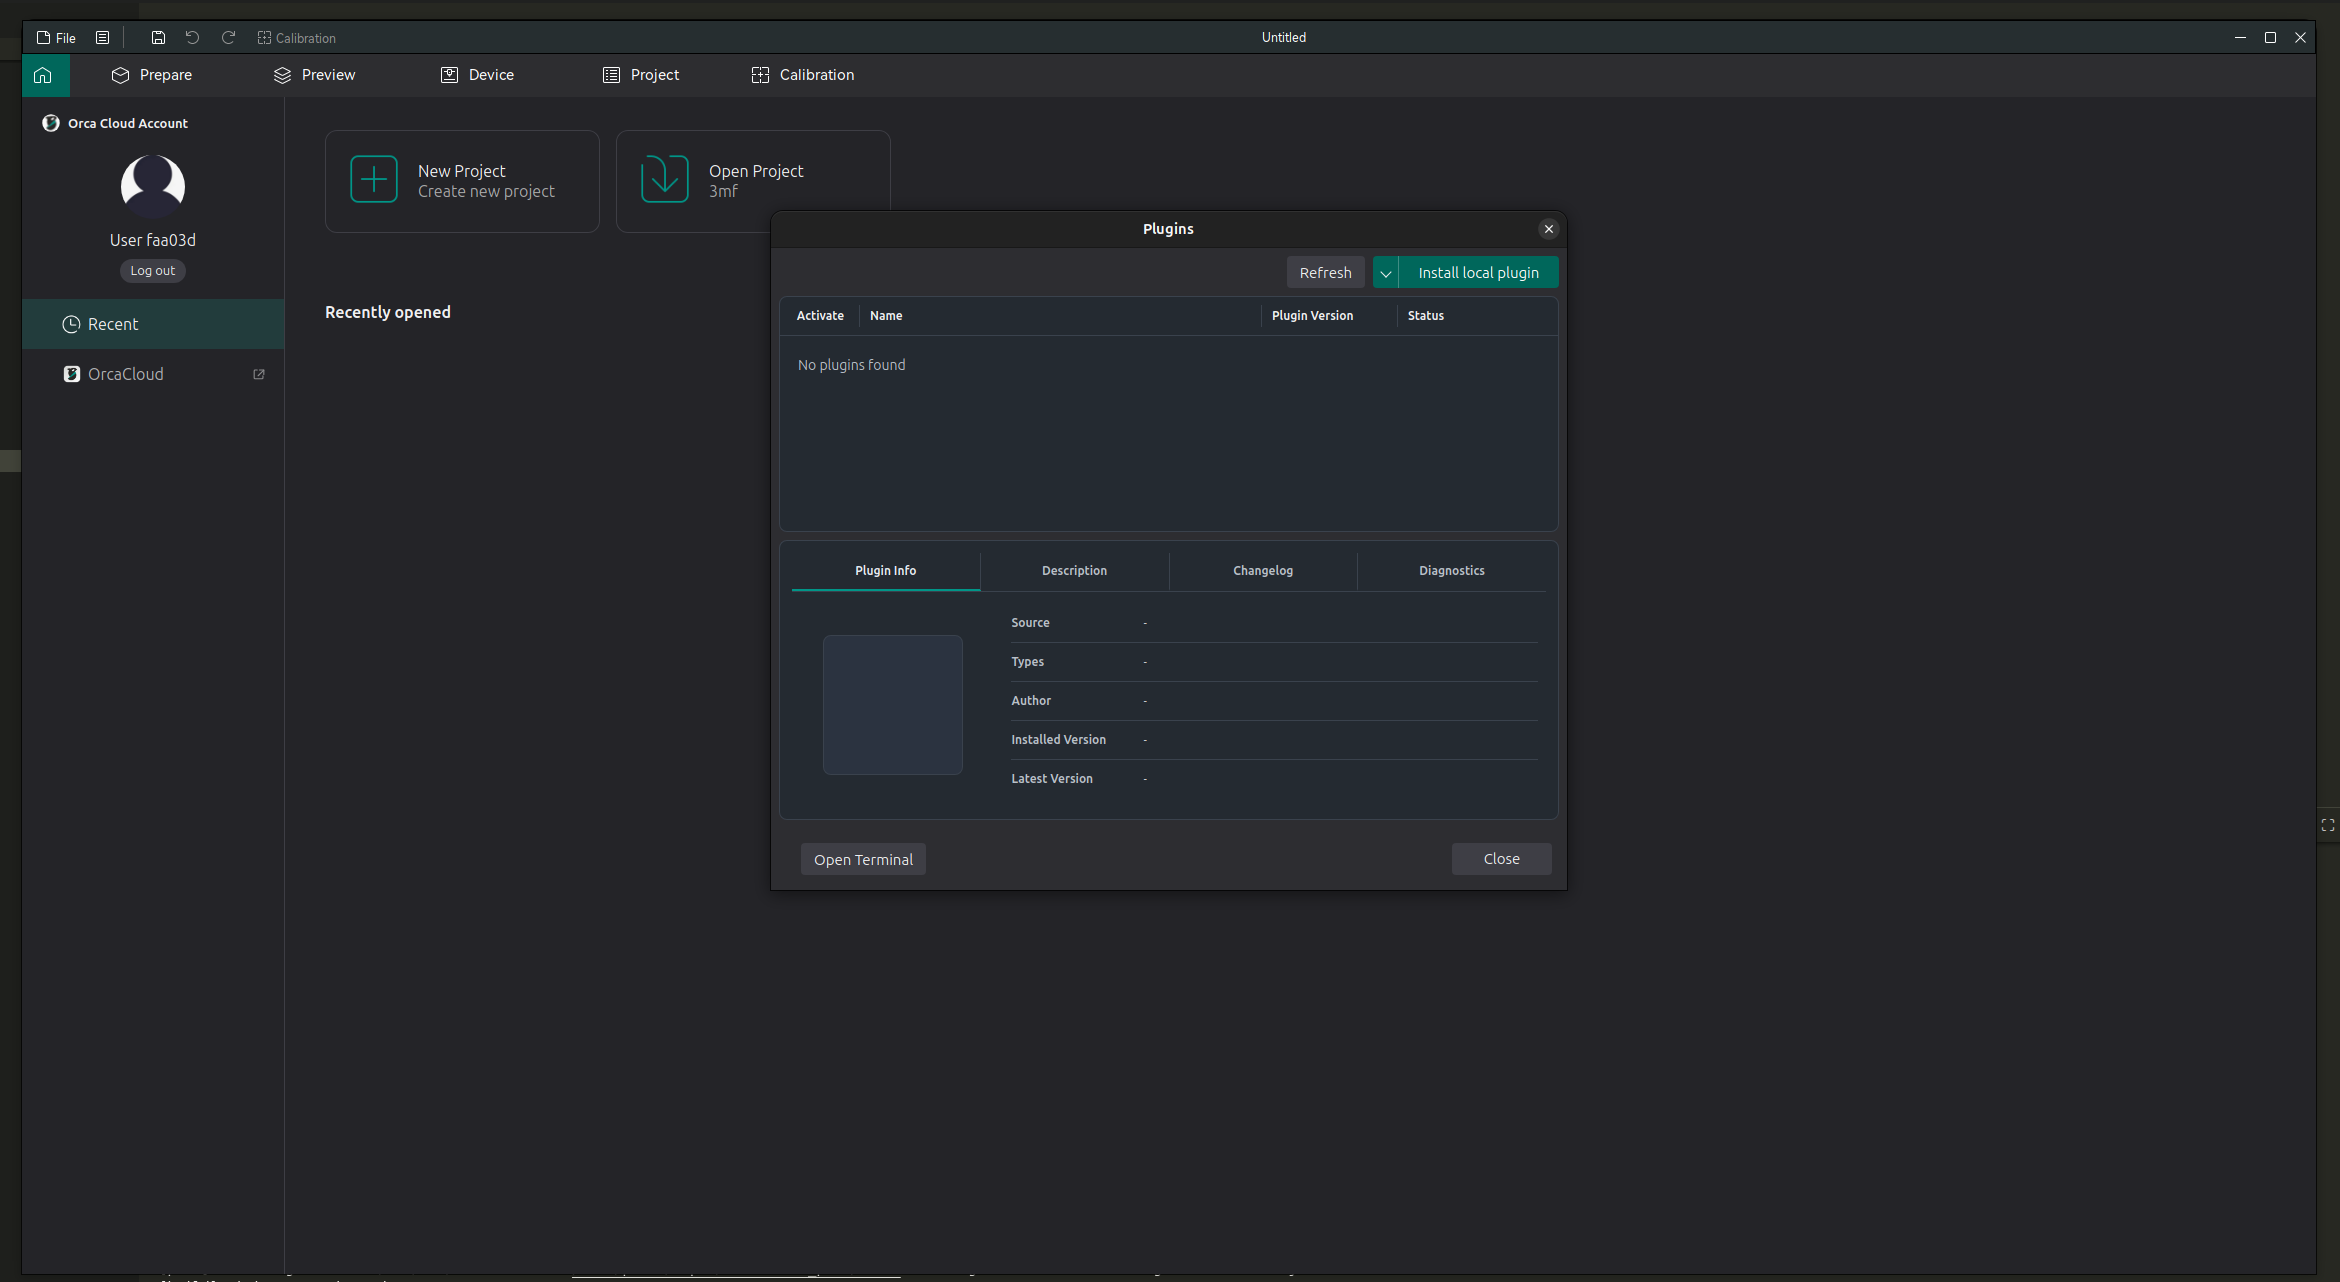Image resolution: width=2340 pixels, height=1282 pixels.
Task: Click the 'Recently opened' heading
Action: pos(388,312)
